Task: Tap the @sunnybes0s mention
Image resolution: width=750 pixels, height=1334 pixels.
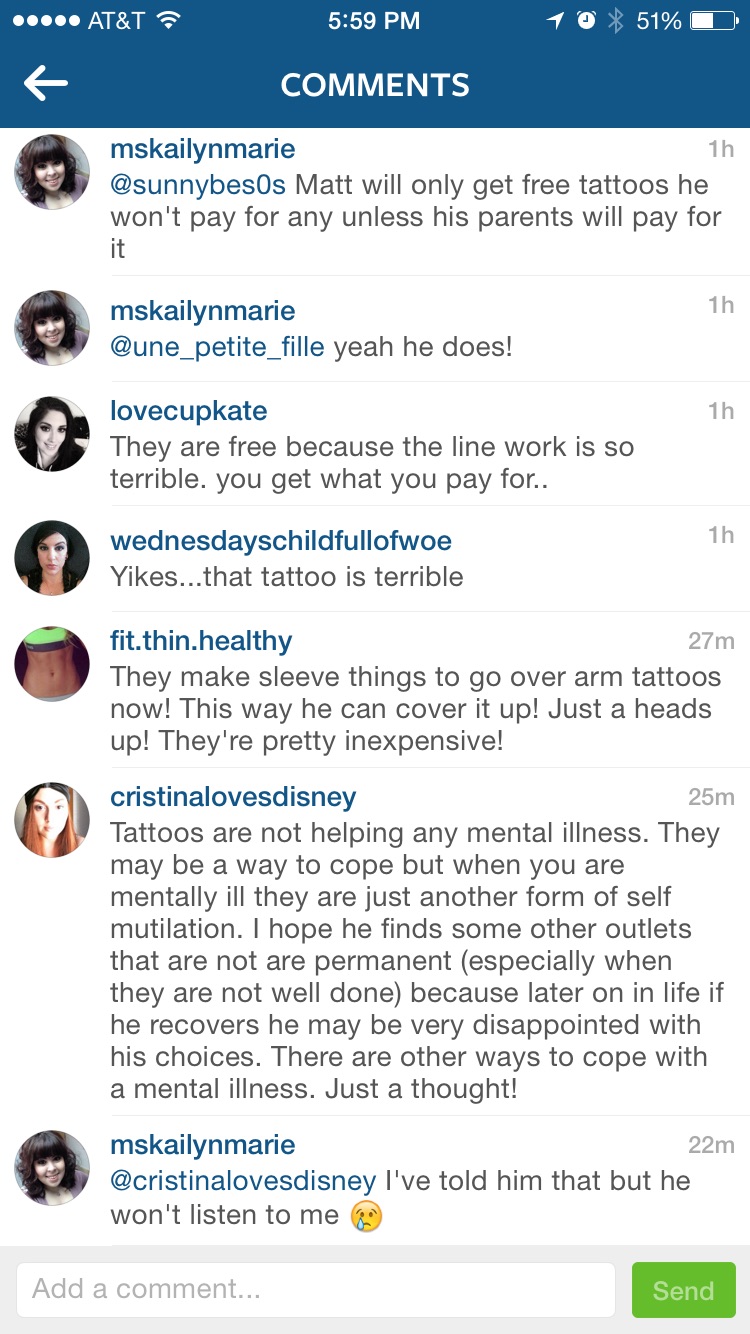Action: (198, 185)
